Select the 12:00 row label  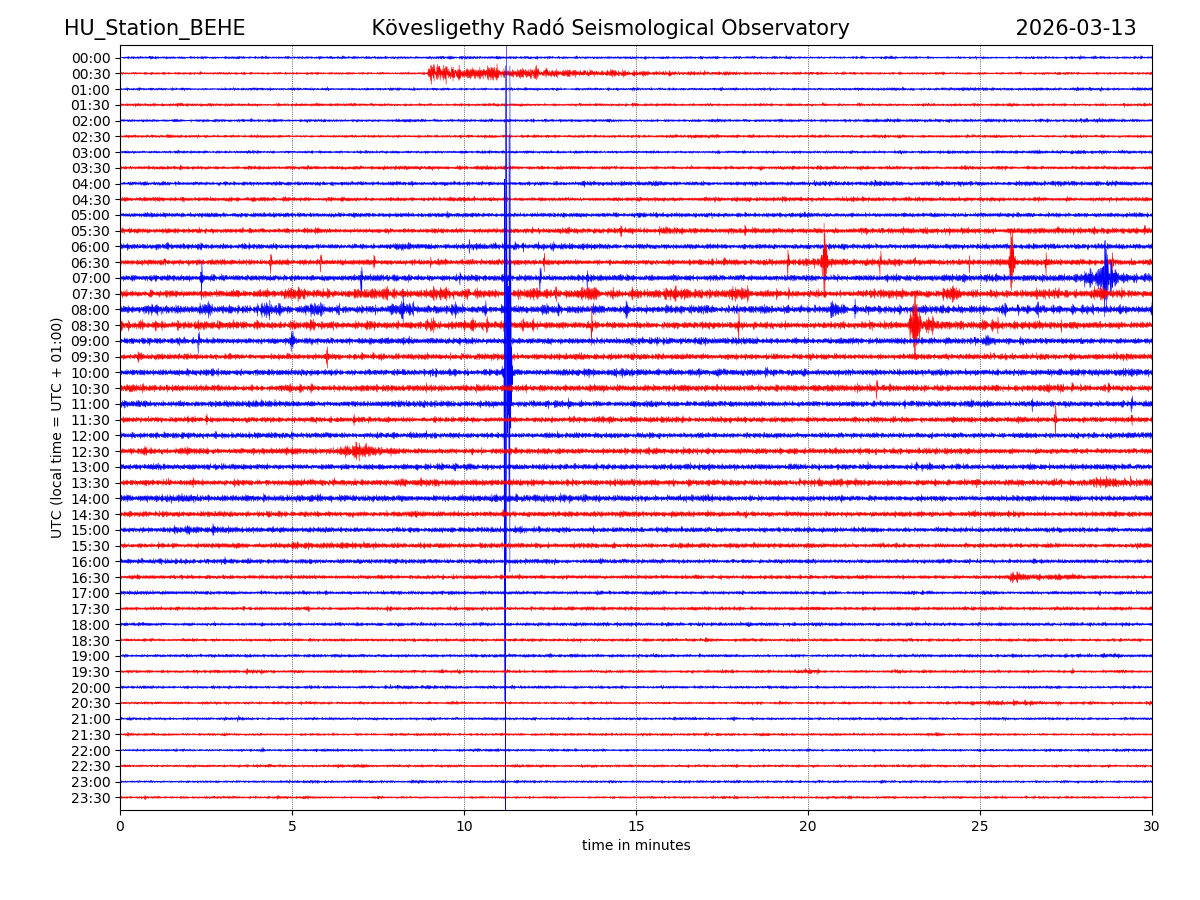click(x=91, y=436)
